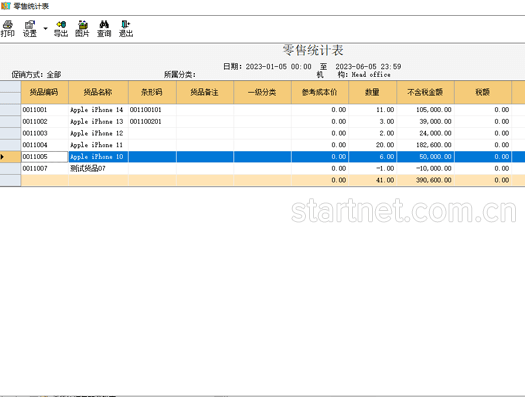This screenshot has height=397, width=525.
Task: Click the app icon in title bar
Action: pos(6,6)
